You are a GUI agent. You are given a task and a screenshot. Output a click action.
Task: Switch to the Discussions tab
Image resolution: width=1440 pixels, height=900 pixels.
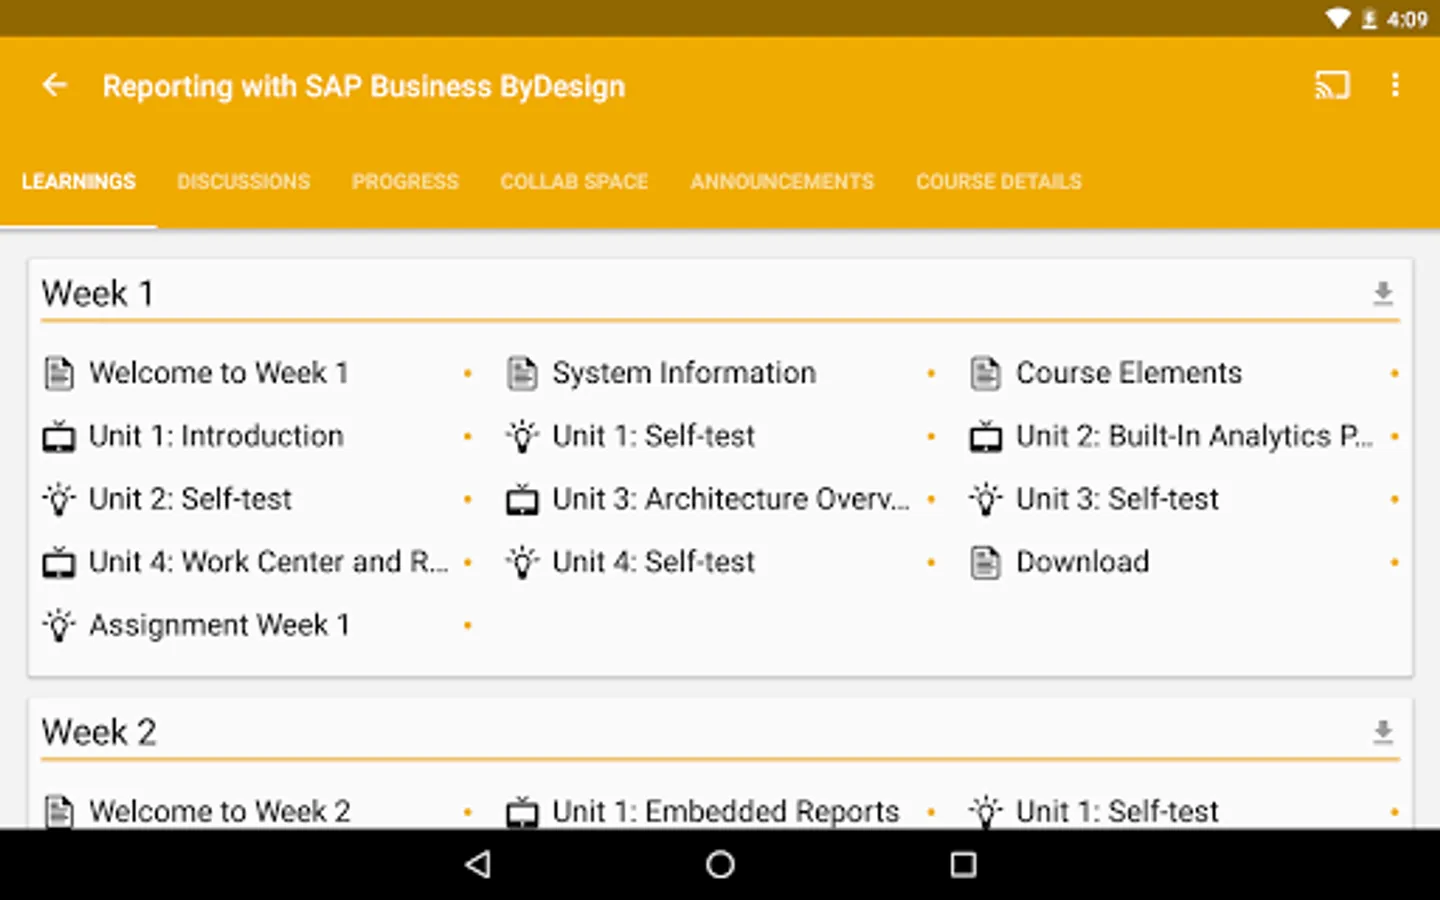coord(243,182)
